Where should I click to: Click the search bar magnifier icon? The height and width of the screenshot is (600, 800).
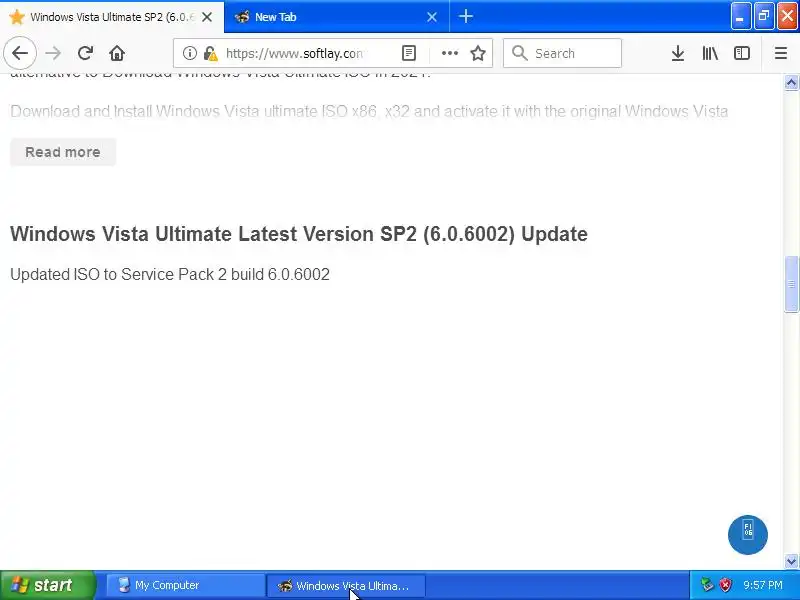[x=519, y=53]
